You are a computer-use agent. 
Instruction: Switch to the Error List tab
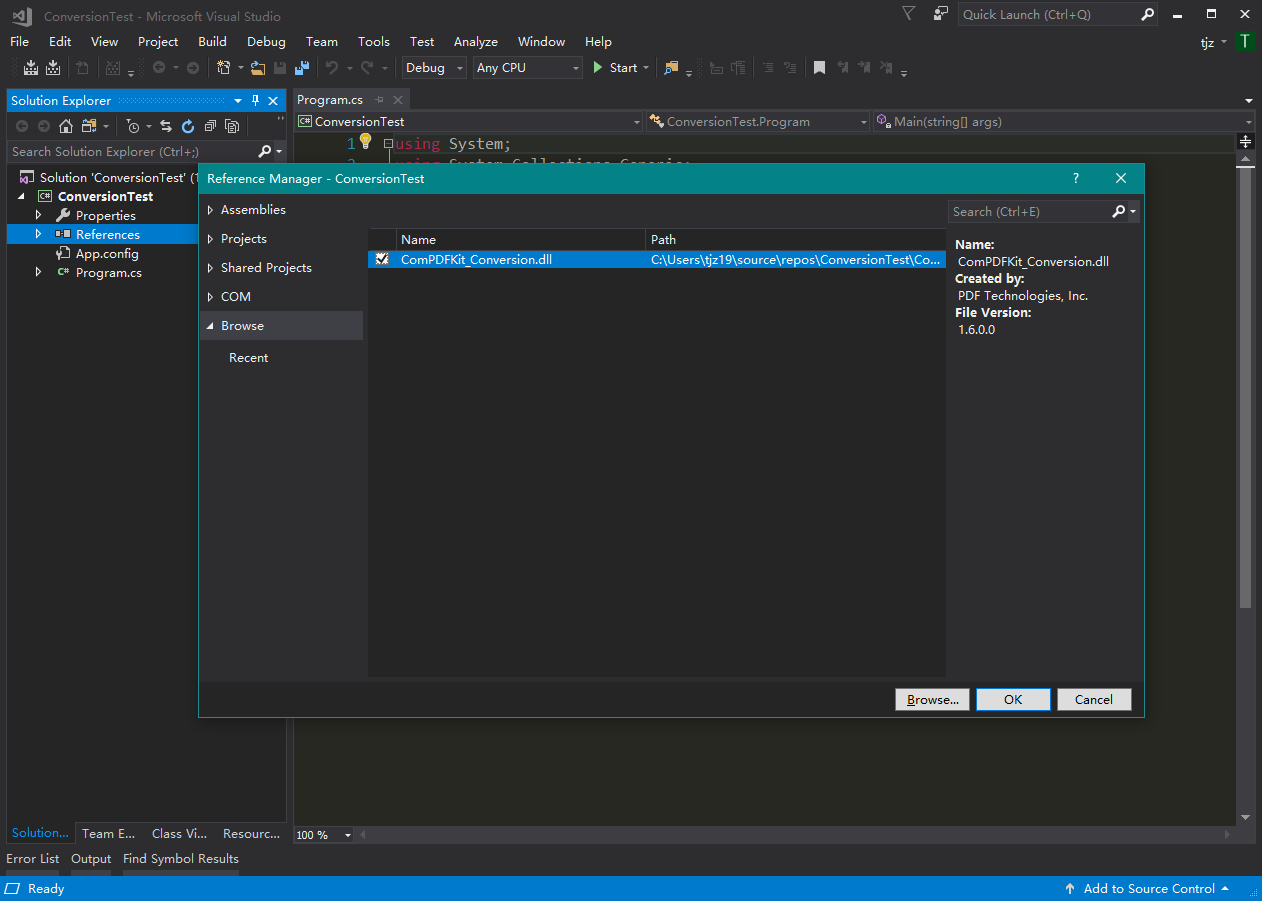click(x=33, y=858)
